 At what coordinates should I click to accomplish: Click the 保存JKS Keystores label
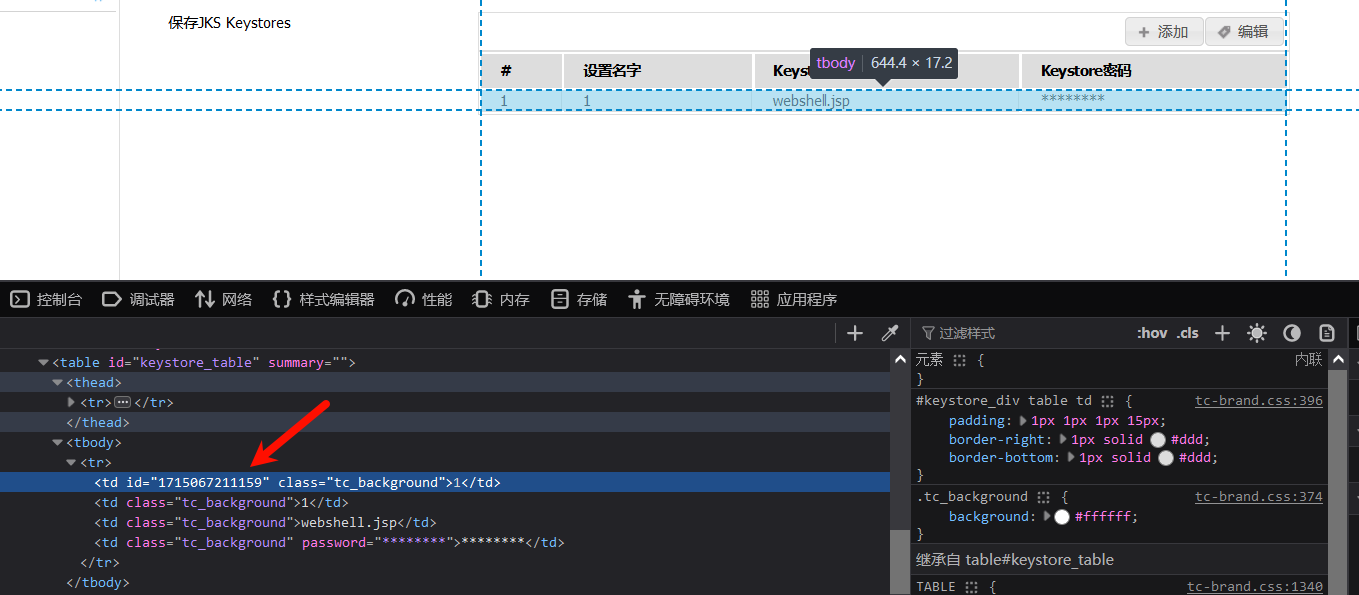tap(229, 23)
